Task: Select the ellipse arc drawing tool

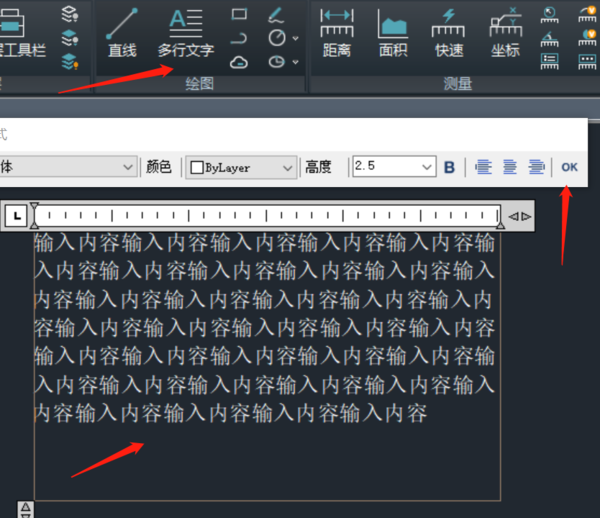Action: [277, 62]
